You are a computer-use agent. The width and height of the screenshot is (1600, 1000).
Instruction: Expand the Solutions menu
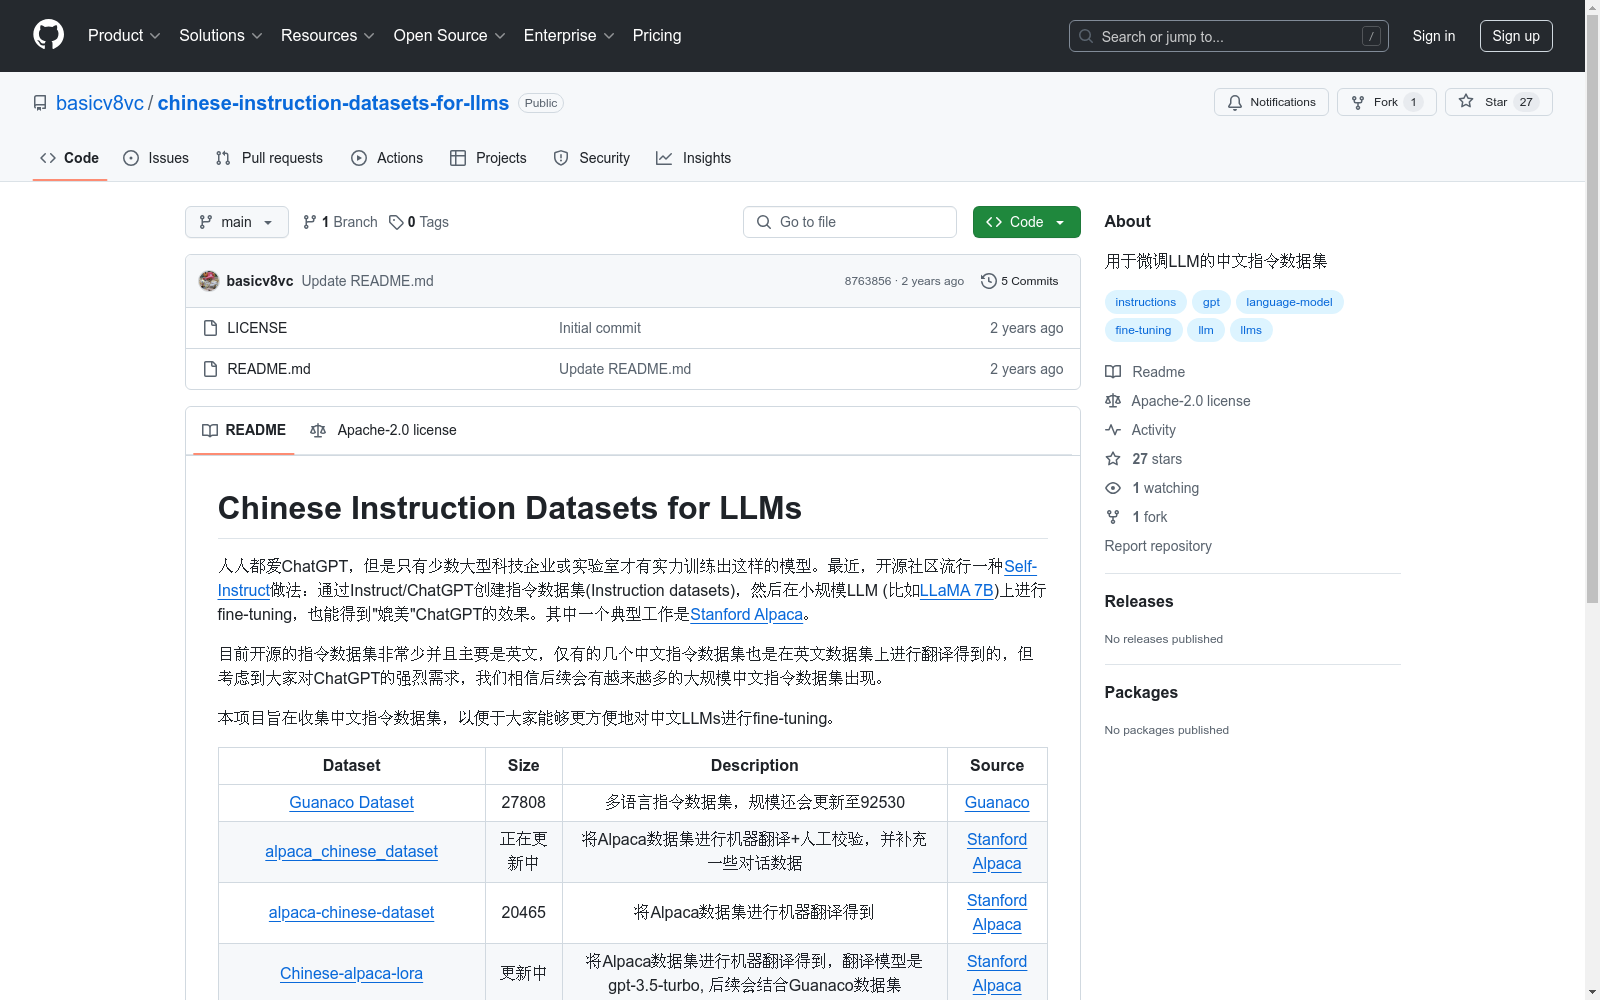(x=221, y=36)
